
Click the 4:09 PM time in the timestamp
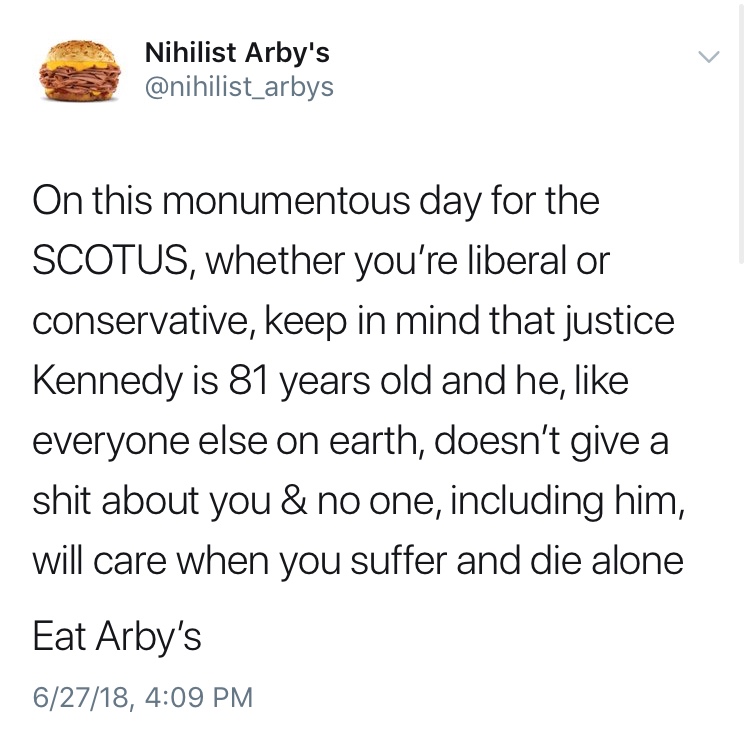coord(203,695)
